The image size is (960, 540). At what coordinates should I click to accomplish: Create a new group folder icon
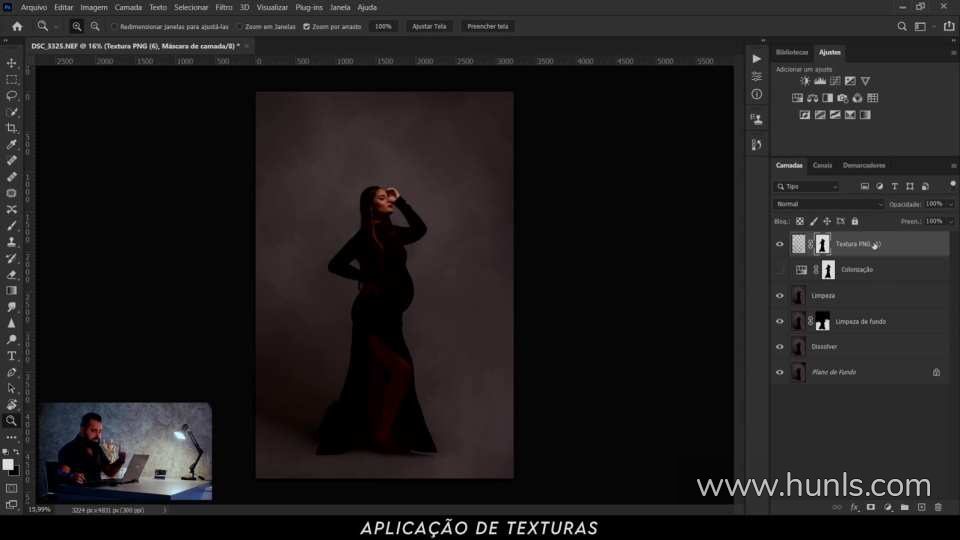pyautogui.click(x=904, y=507)
